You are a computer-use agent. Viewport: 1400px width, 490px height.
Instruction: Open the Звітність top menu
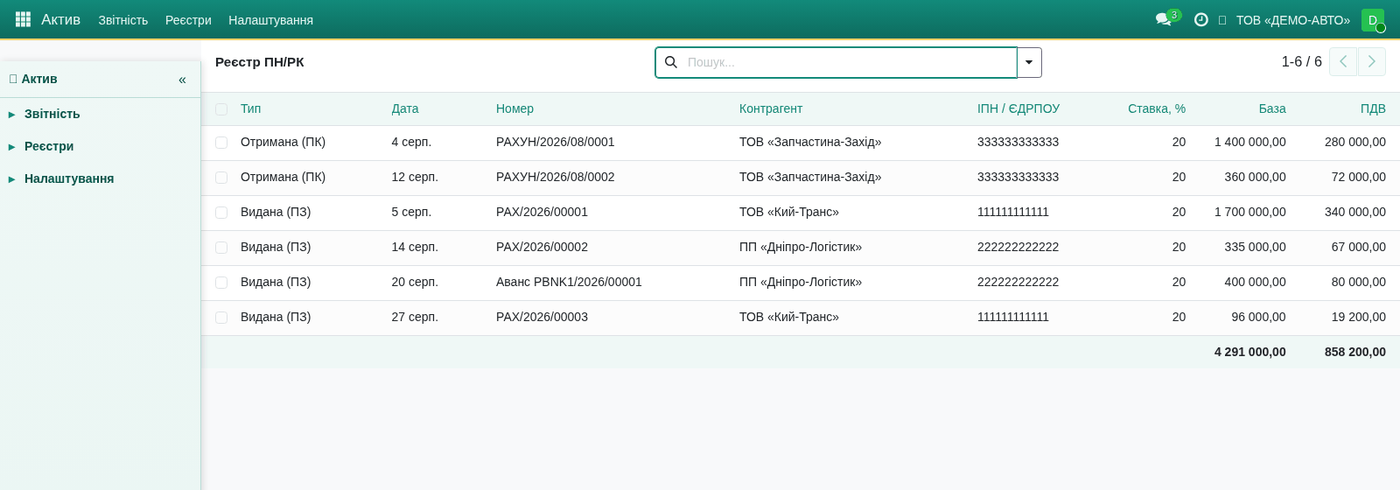123,20
